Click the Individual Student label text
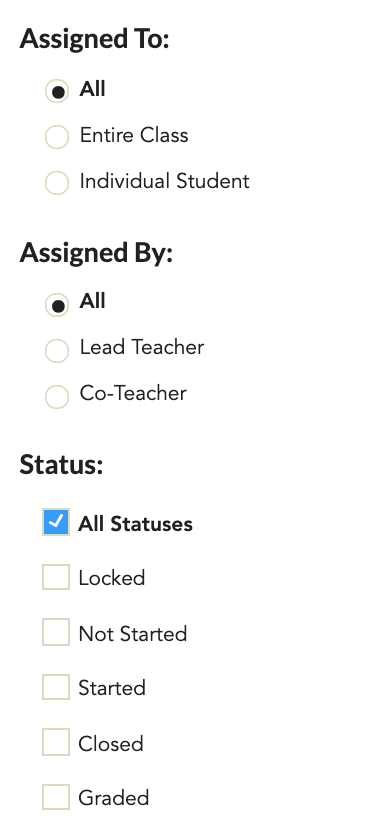Viewport: 368px width, 826px height. point(164,181)
